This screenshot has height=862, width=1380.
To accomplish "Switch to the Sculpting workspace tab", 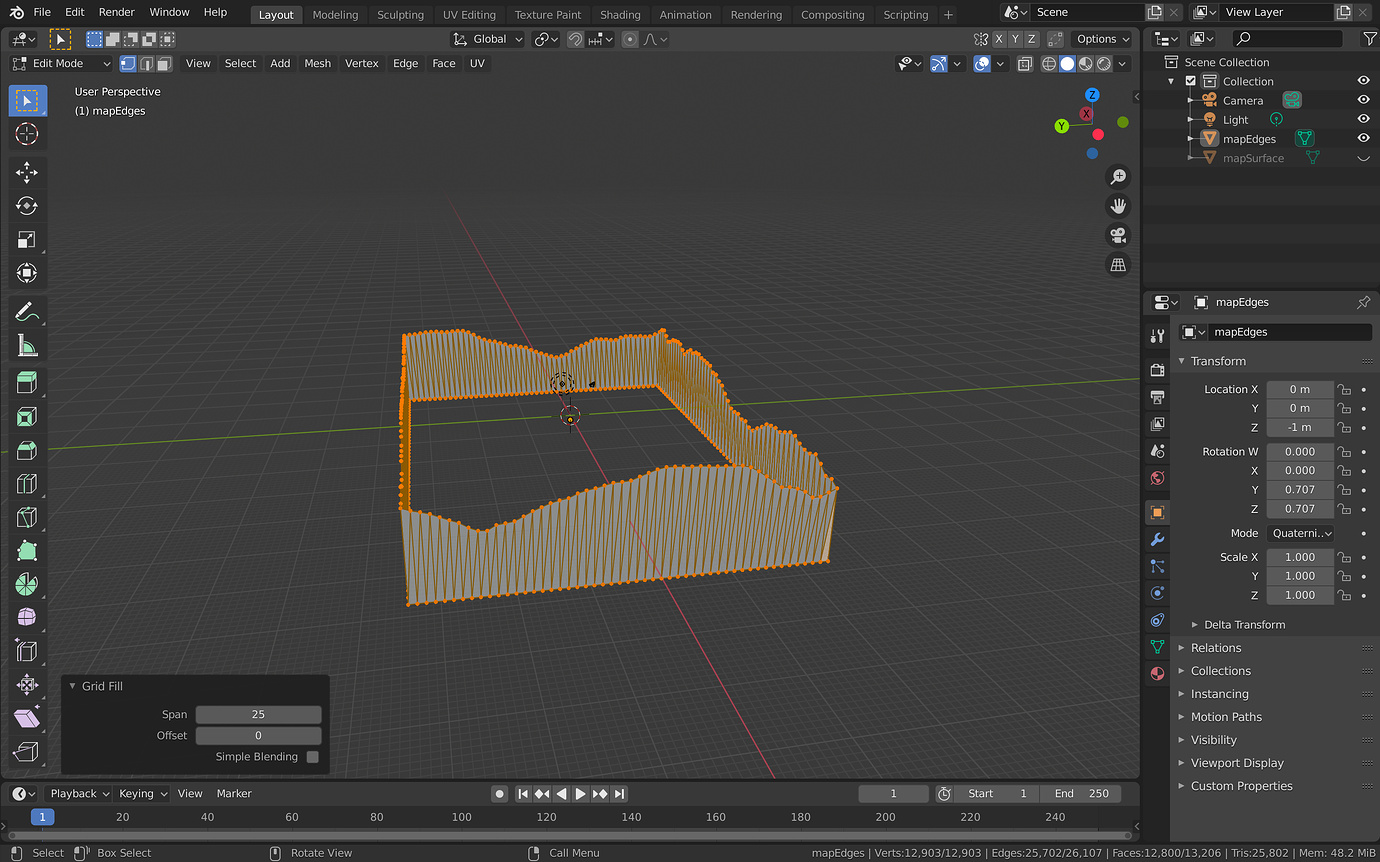I will pos(400,14).
